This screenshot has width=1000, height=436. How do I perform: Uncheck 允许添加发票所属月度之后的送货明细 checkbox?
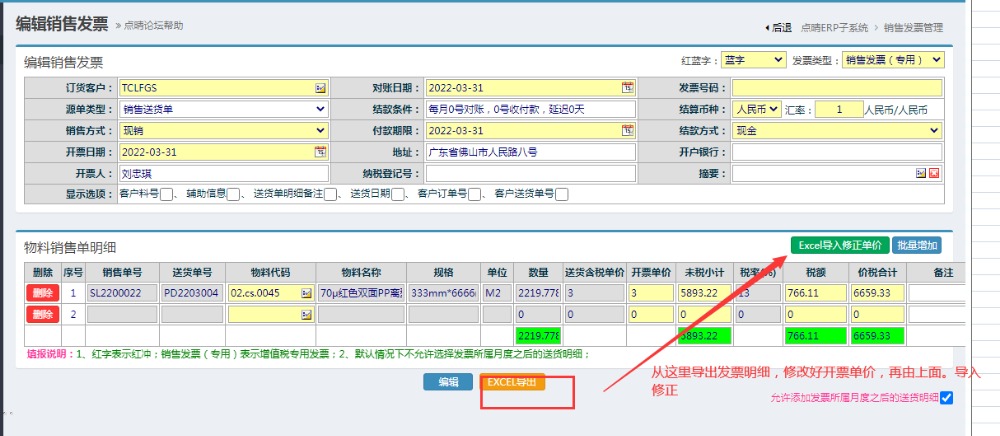tap(947, 398)
